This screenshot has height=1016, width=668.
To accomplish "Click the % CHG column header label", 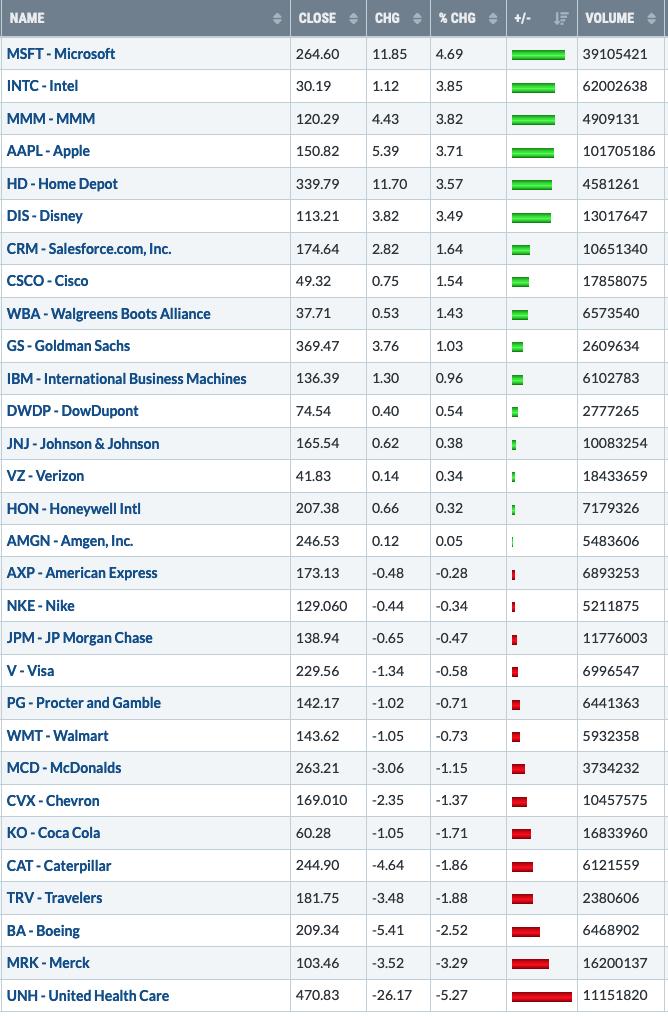I will click(457, 18).
